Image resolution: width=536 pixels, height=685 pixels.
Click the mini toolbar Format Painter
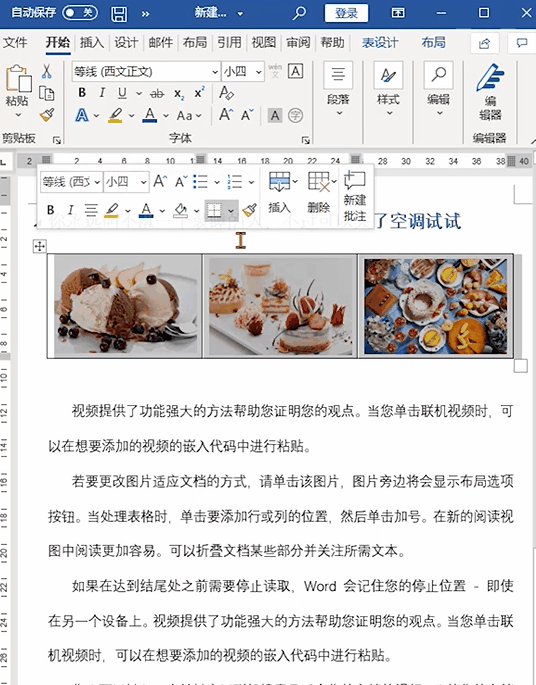click(x=250, y=210)
